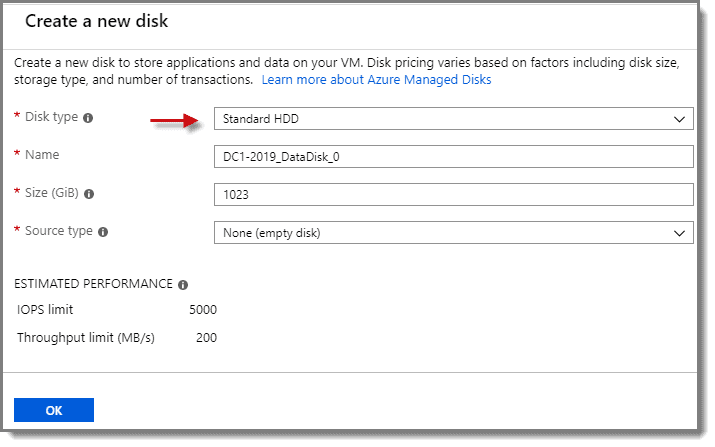This screenshot has width=715, height=447.
Task: Click the Source type info icon
Action: click(103, 232)
